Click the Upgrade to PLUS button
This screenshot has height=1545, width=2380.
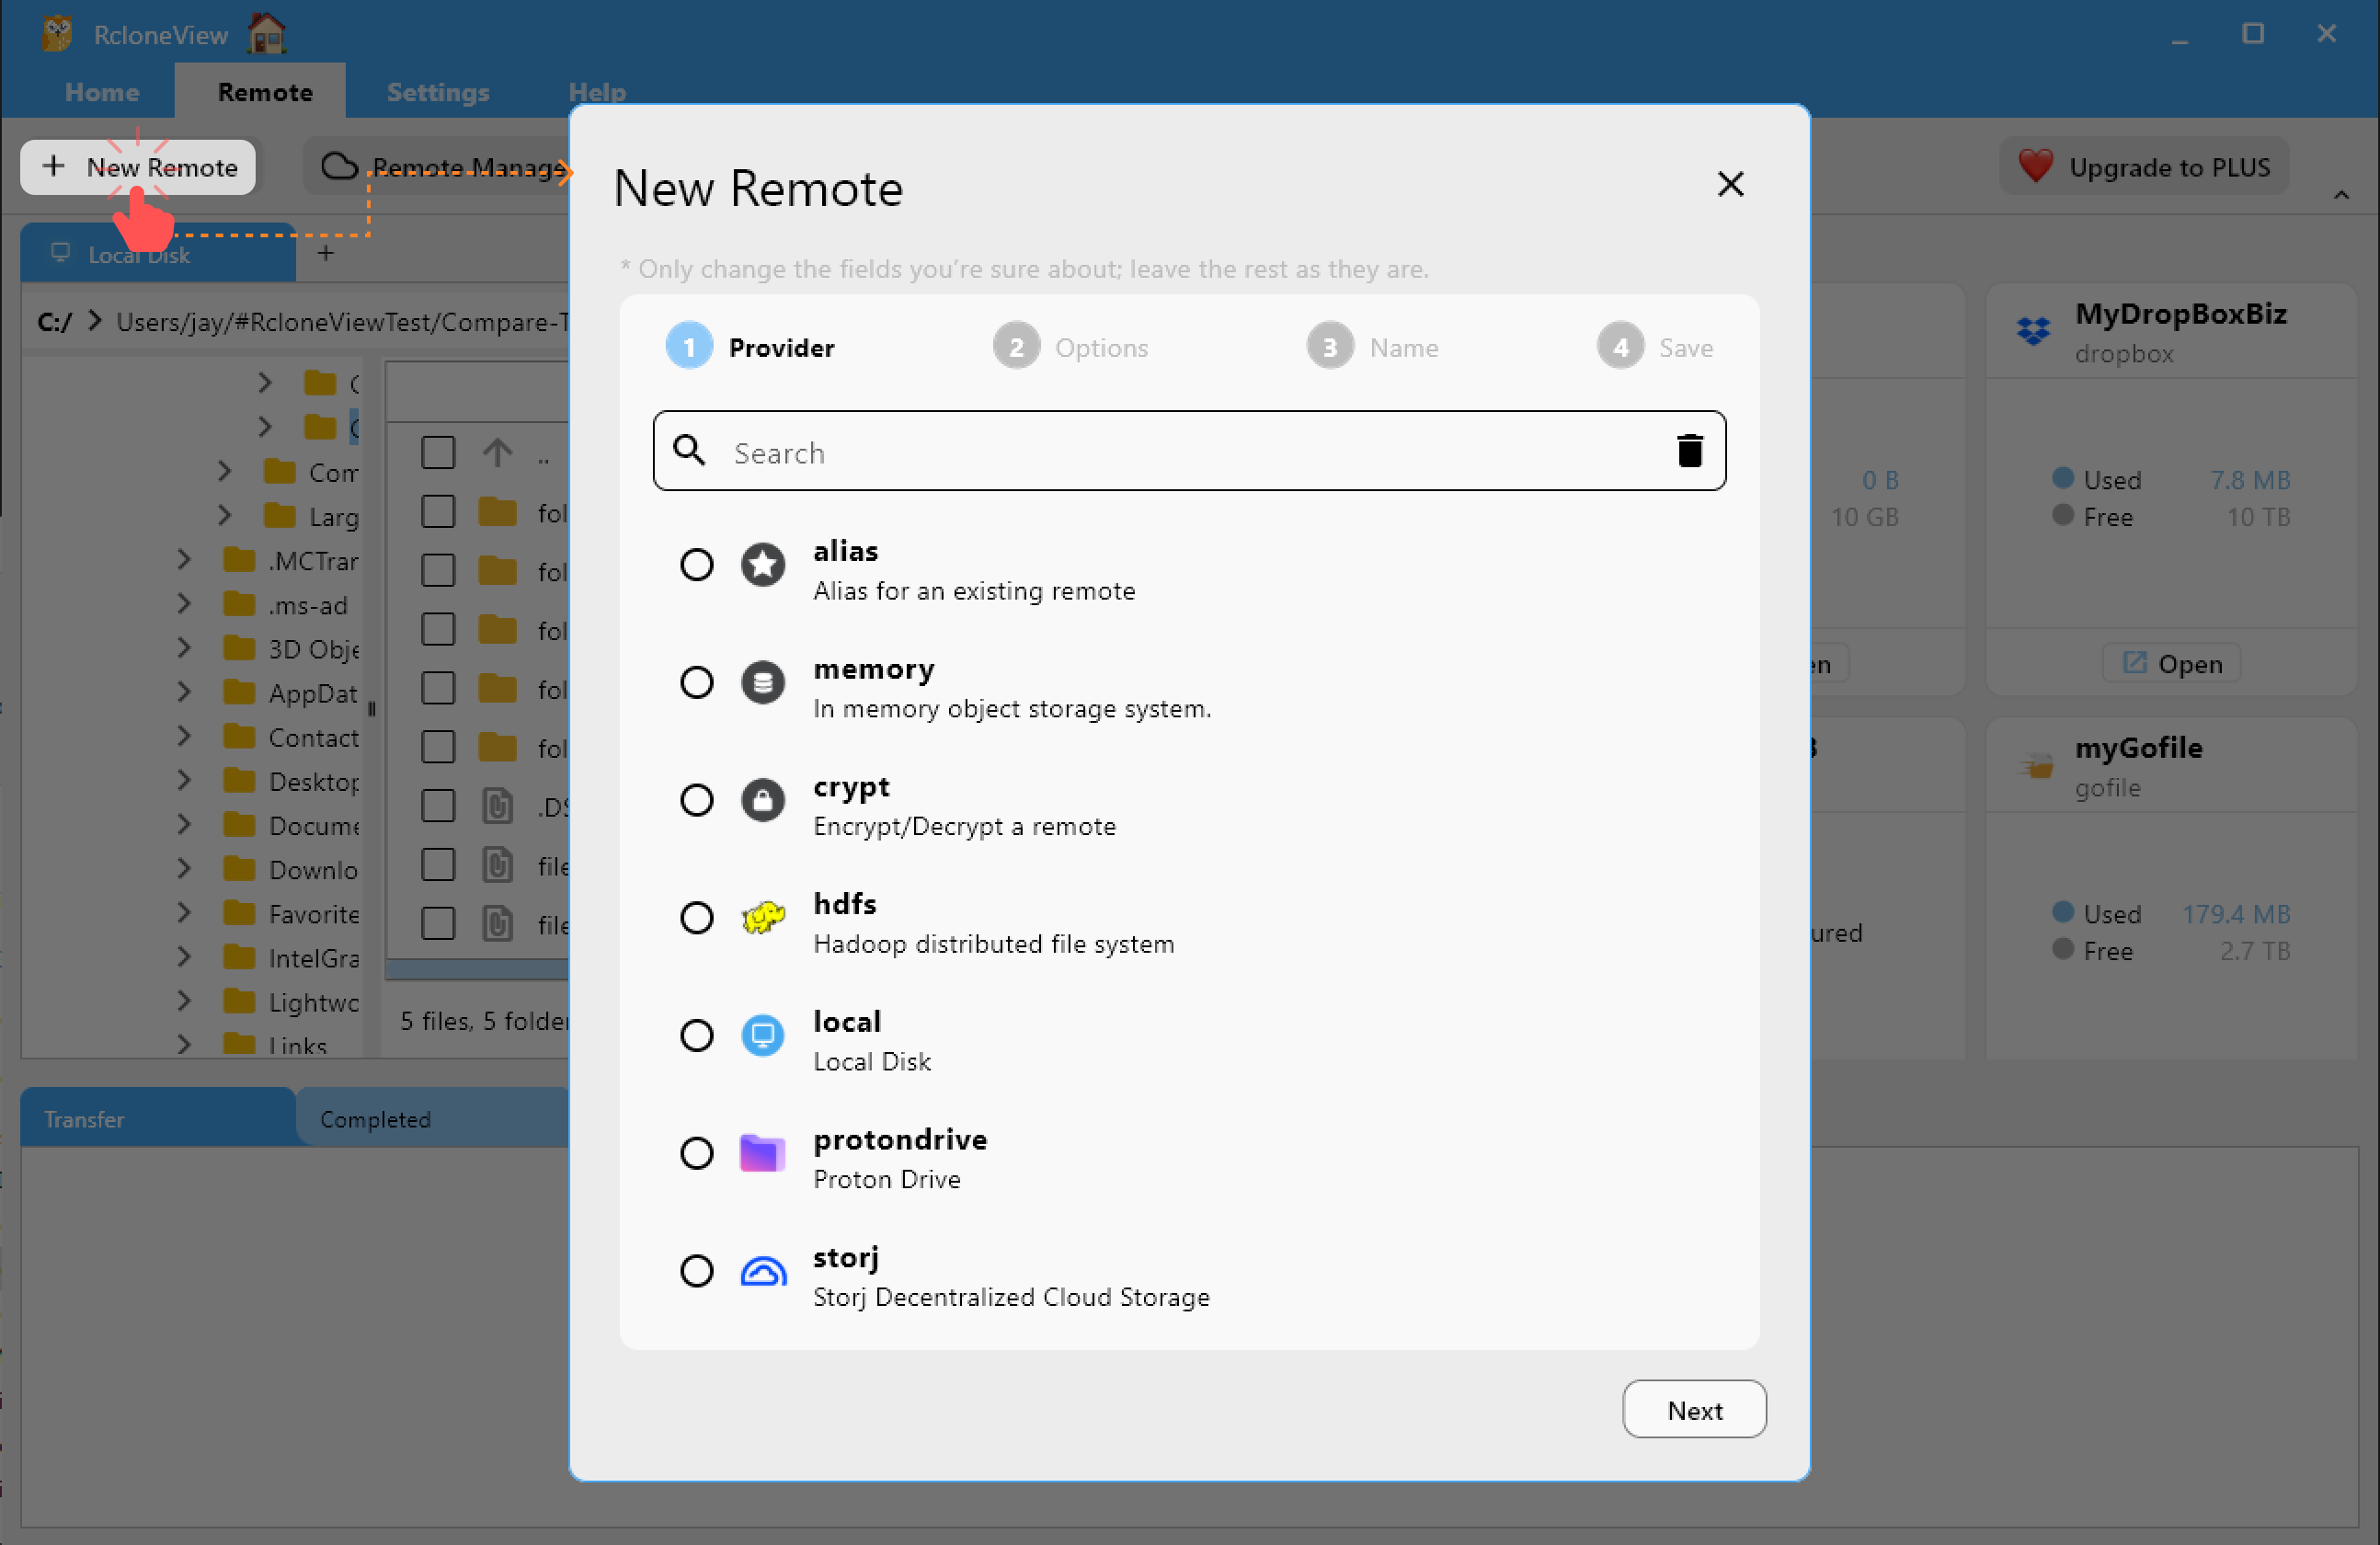point(2143,167)
